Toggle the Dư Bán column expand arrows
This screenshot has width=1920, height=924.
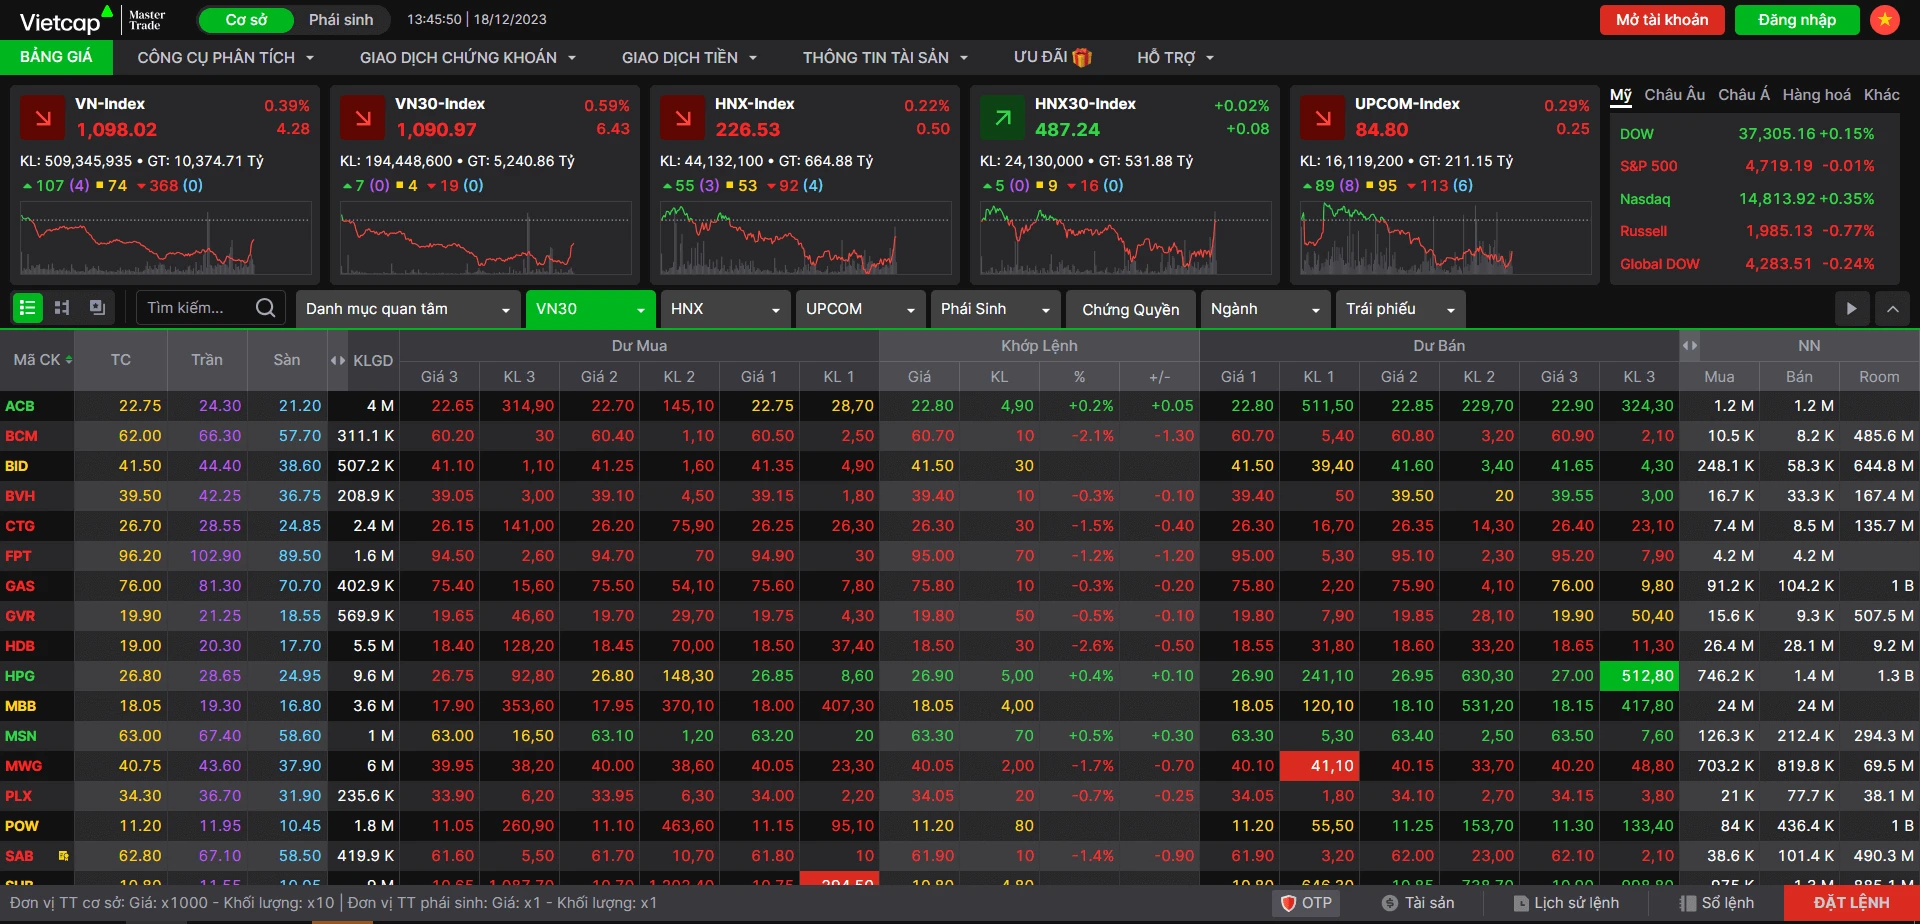click(1689, 345)
